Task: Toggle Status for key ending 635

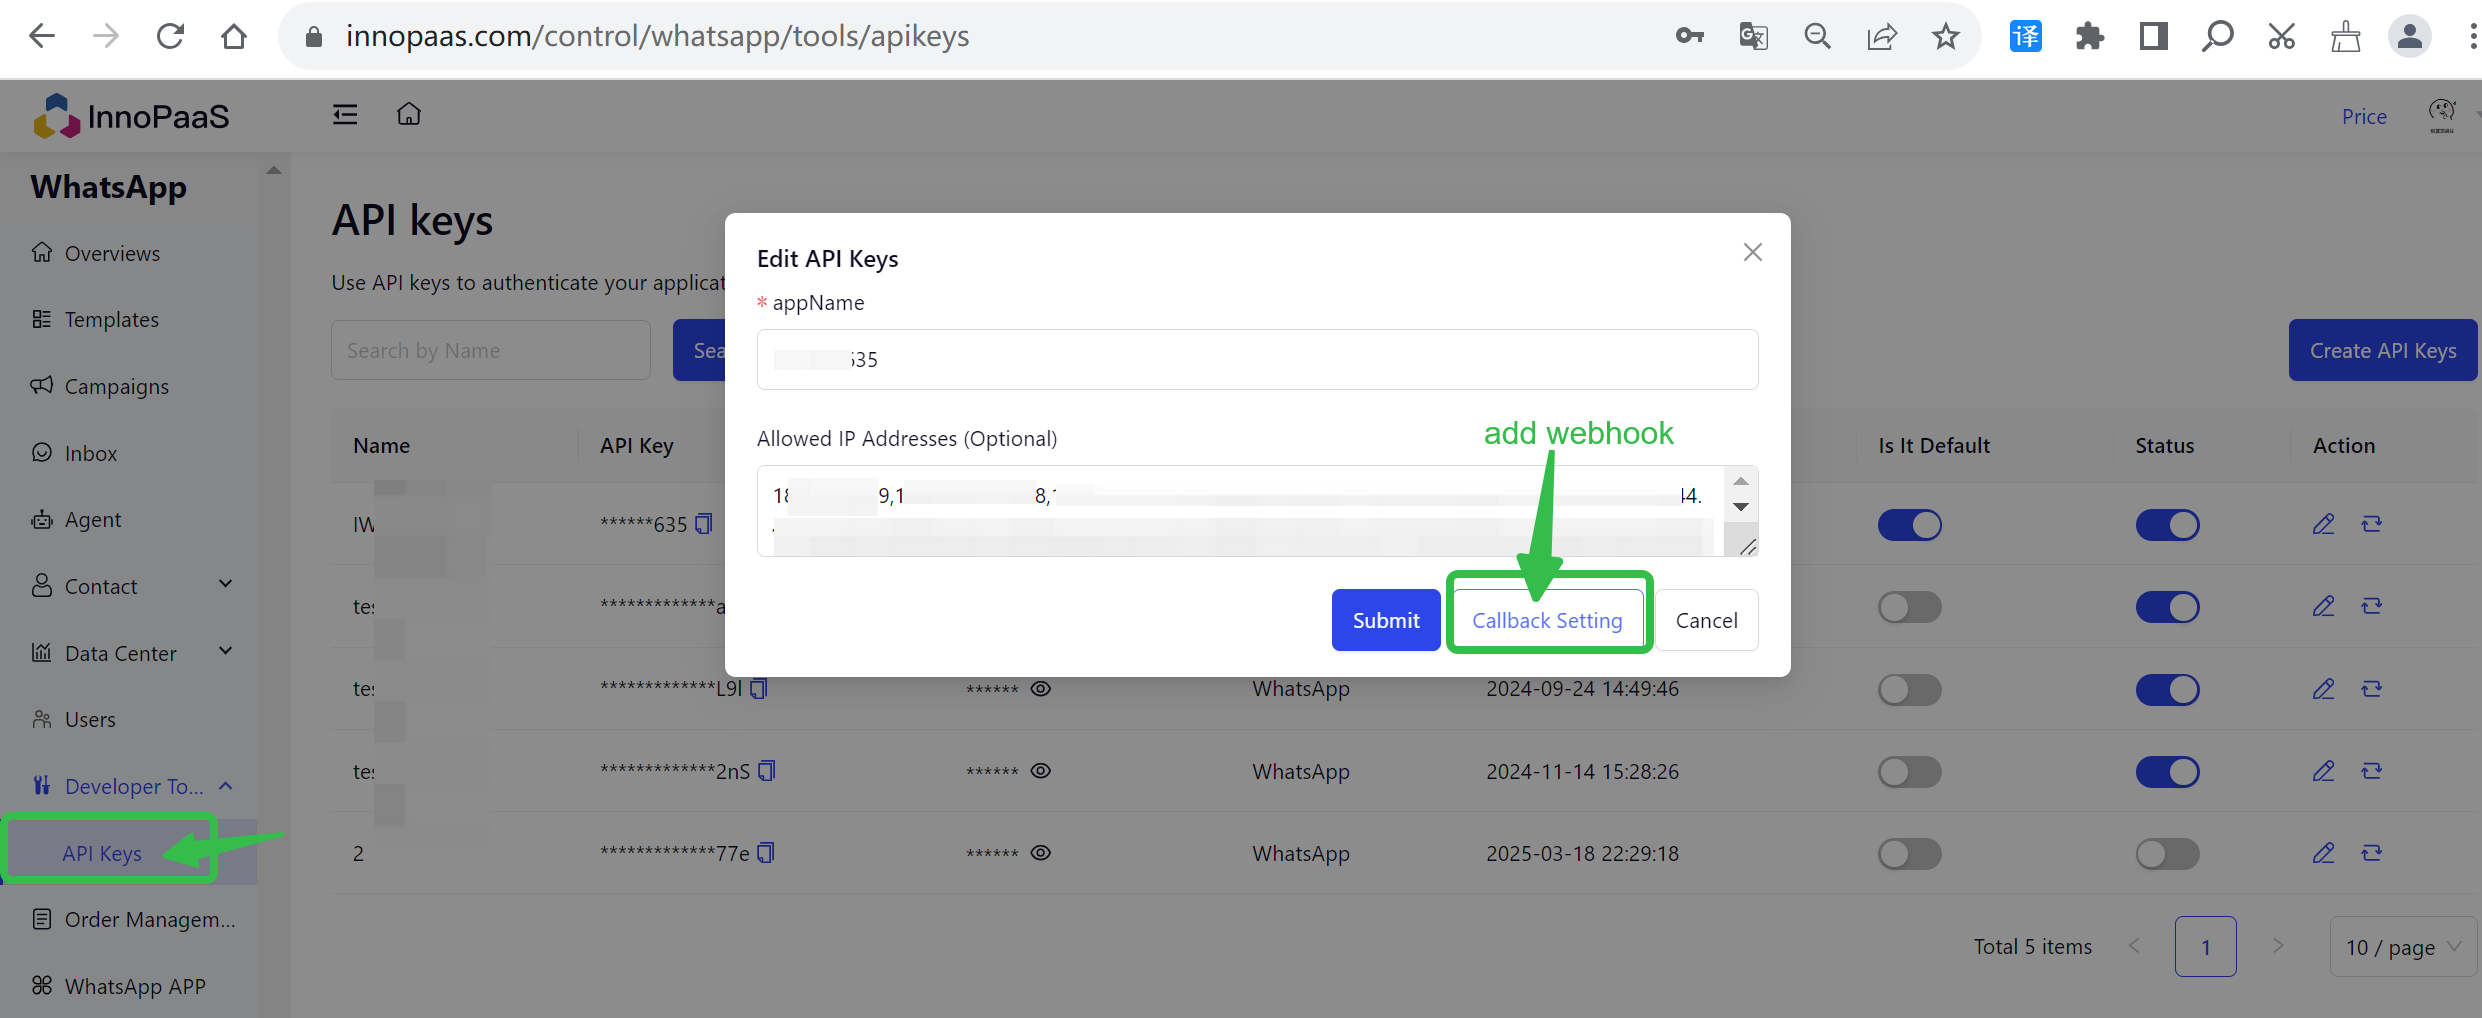Action: pos(2167,525)
